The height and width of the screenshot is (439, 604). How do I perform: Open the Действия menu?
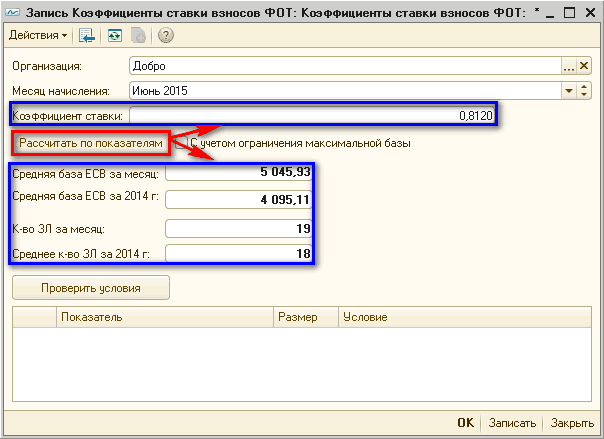38,35
